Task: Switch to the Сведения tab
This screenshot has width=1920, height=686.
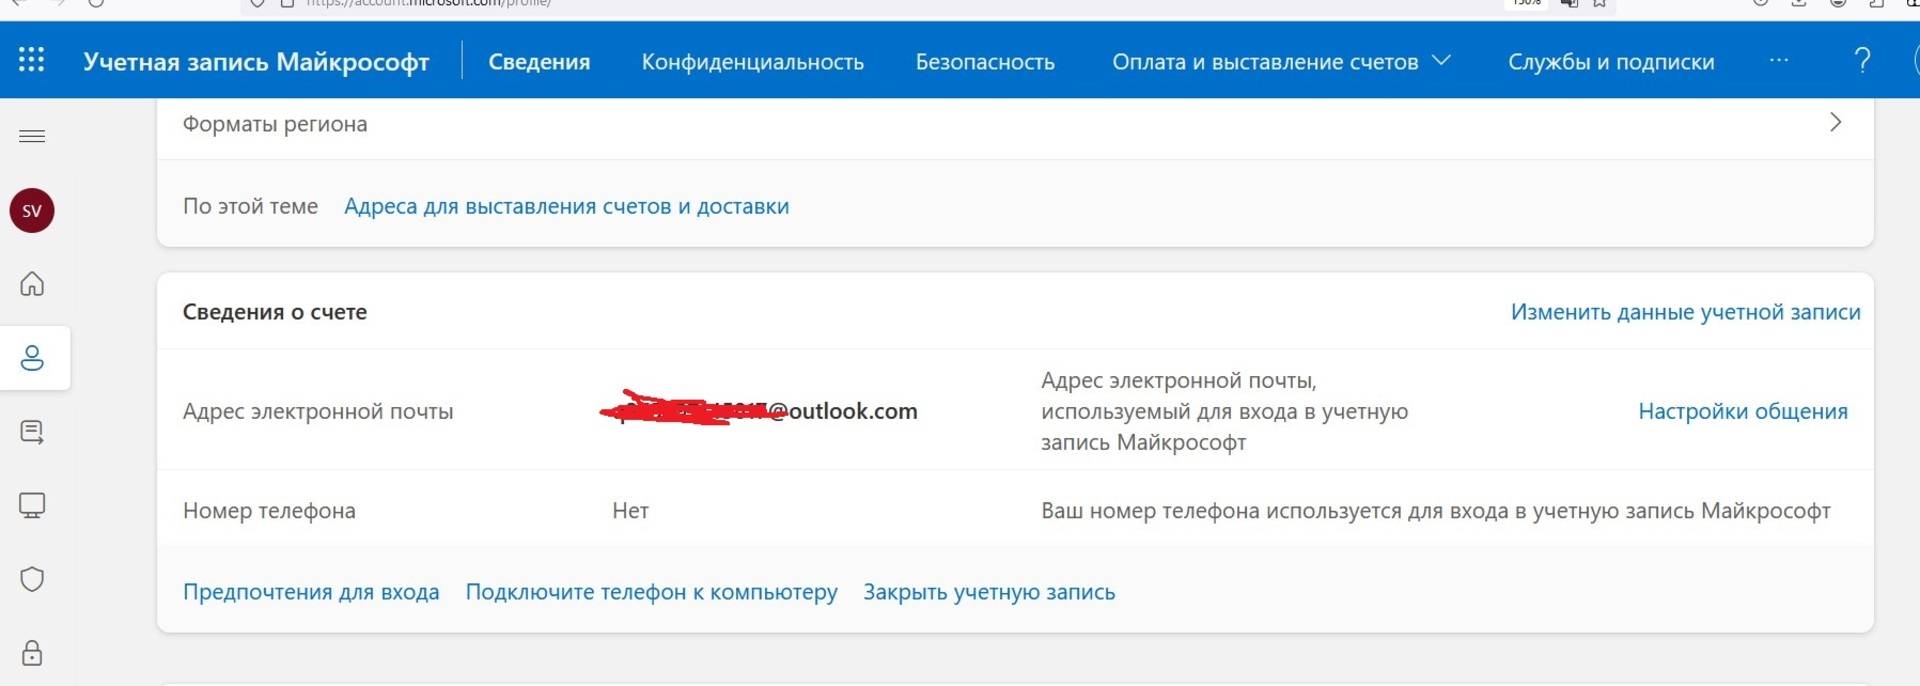Action: coord(539,62)
